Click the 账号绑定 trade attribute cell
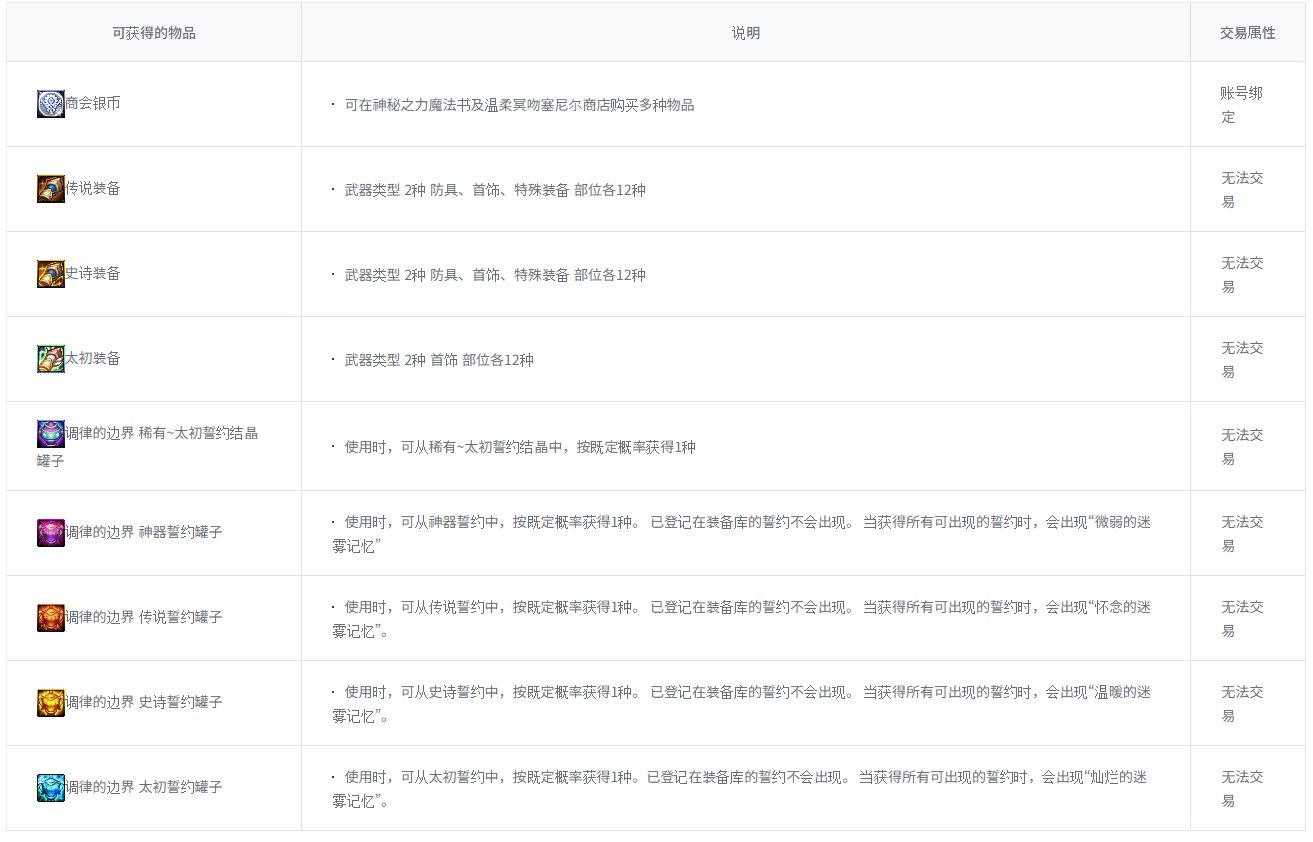Viewport: 1313px width, 842px height. click(1241, 105)
